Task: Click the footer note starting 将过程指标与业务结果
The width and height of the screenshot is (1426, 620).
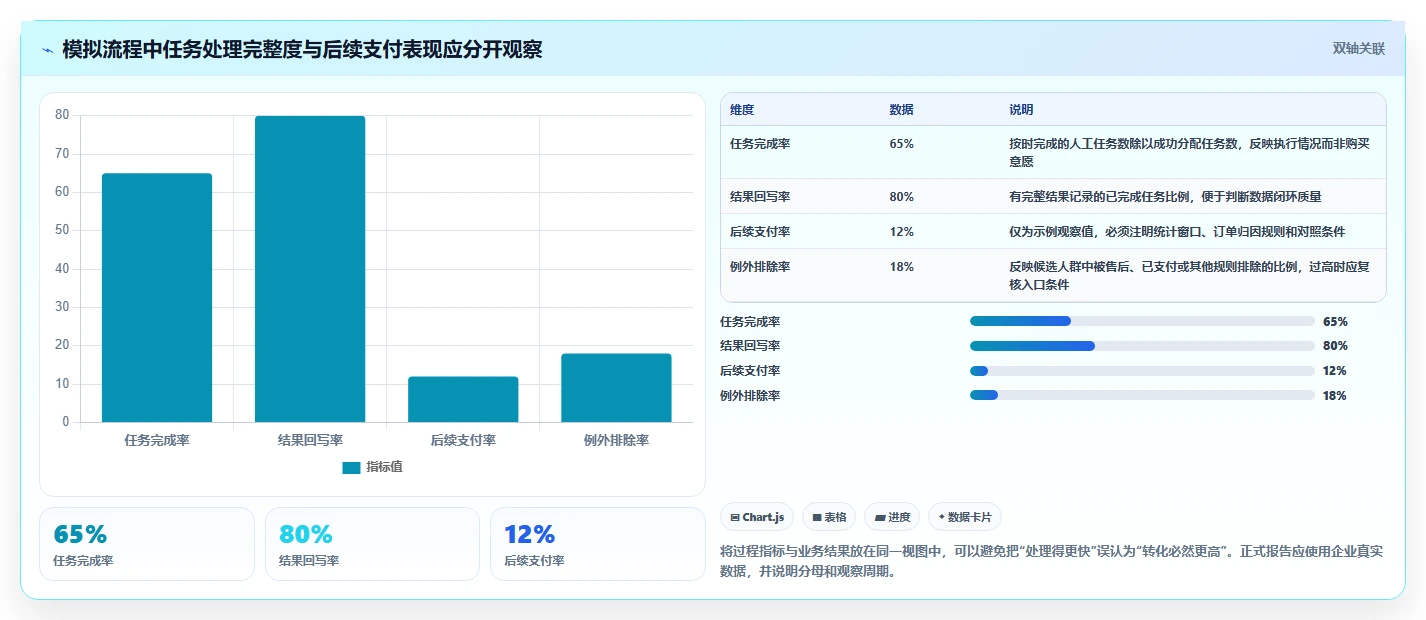Action: (1052, 562)
